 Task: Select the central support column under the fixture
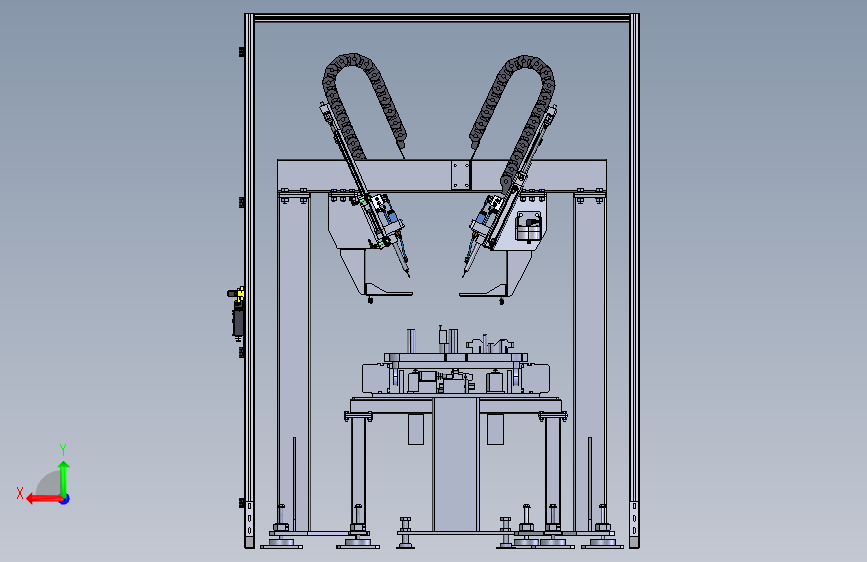[x=455, y=464]
